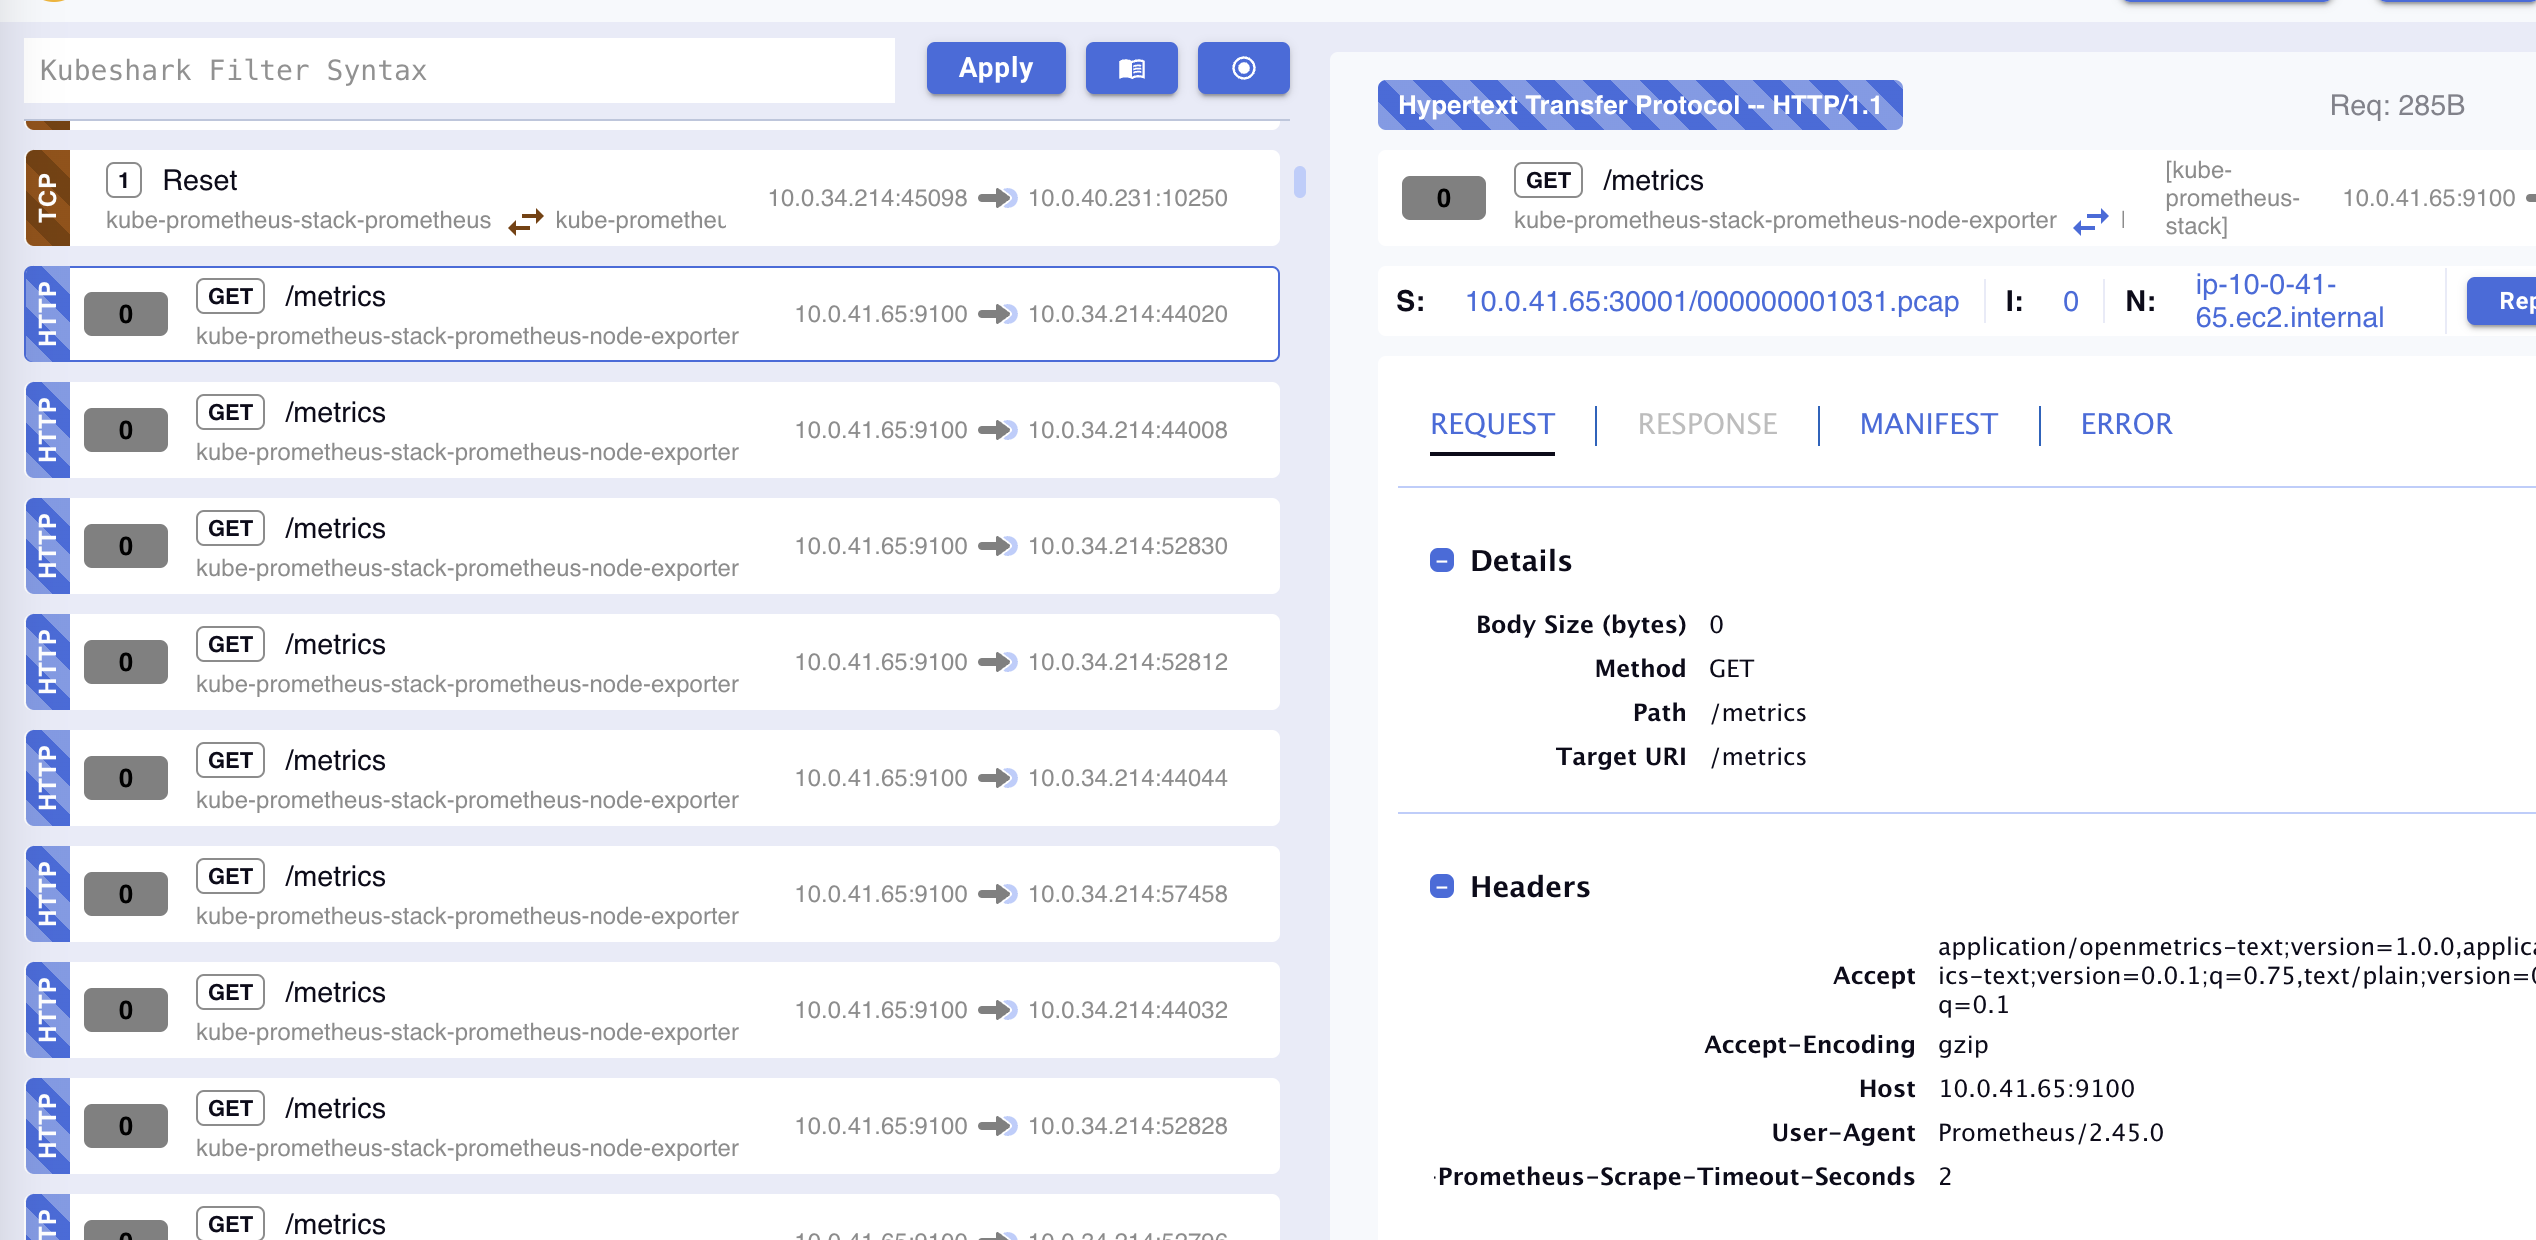Viewport: 2536px width, 1240px height.
Task: Click into the Kubeshark Filter Syntax field
Action: click(x=459, y=70)
